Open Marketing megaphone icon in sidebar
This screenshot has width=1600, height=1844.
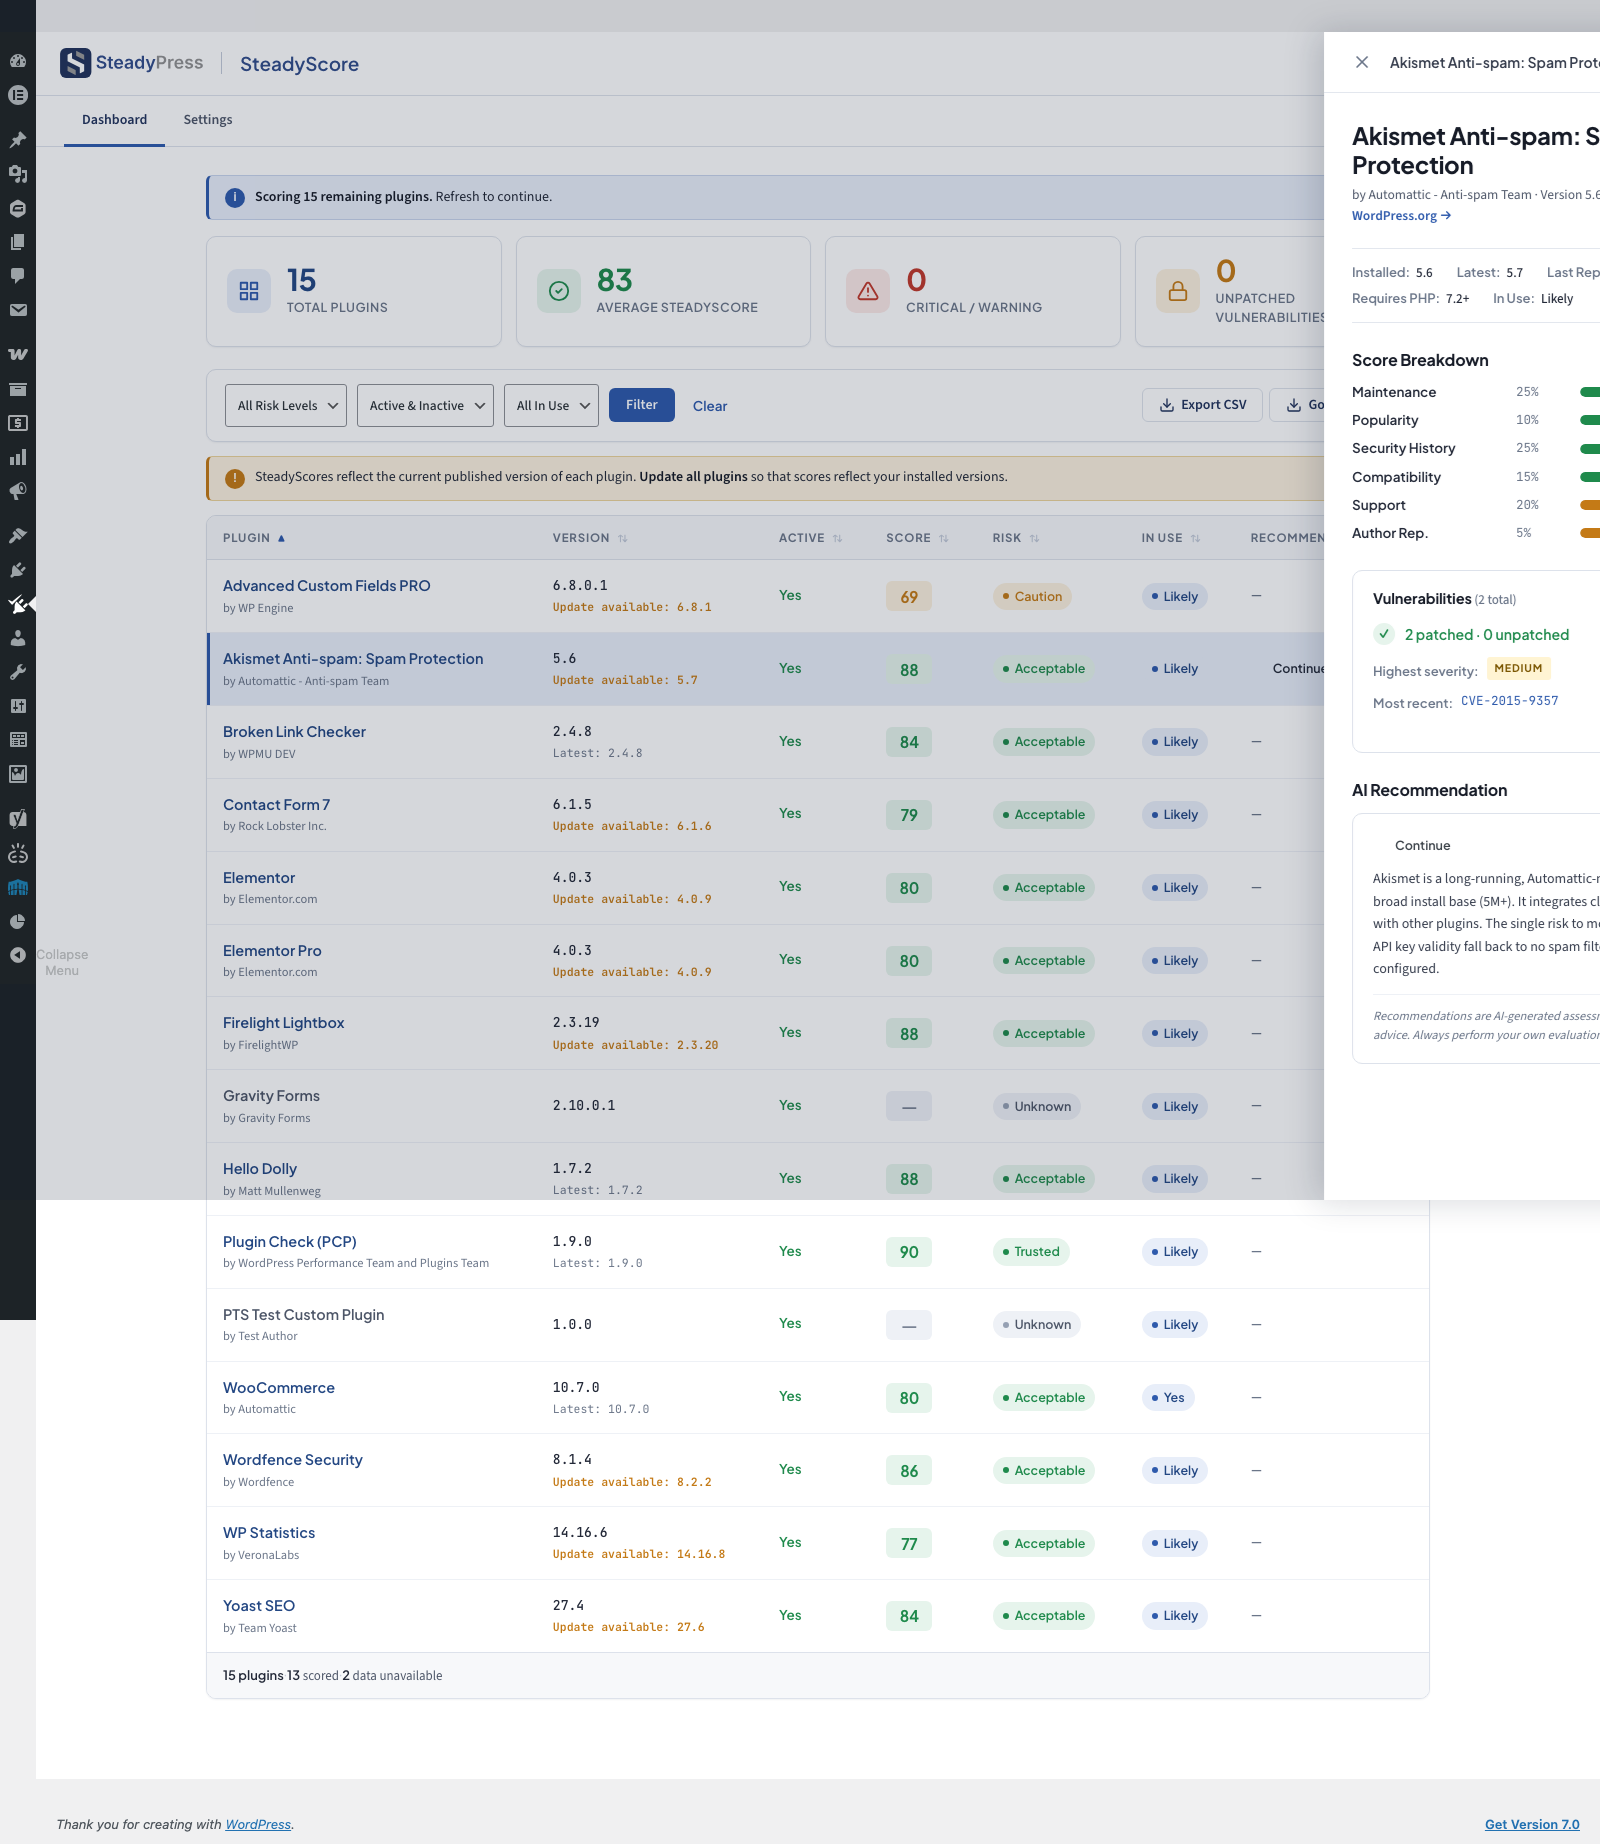(x=18, y=491)
